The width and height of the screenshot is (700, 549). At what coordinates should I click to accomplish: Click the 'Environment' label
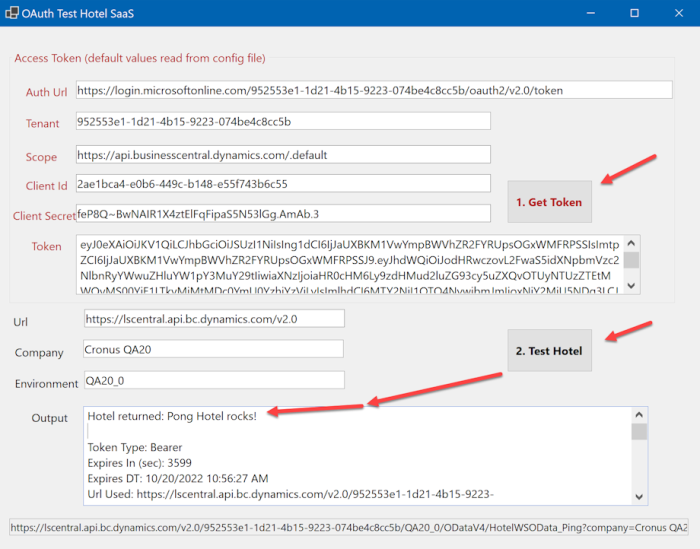pyautogui.click(x=46, y=383)
